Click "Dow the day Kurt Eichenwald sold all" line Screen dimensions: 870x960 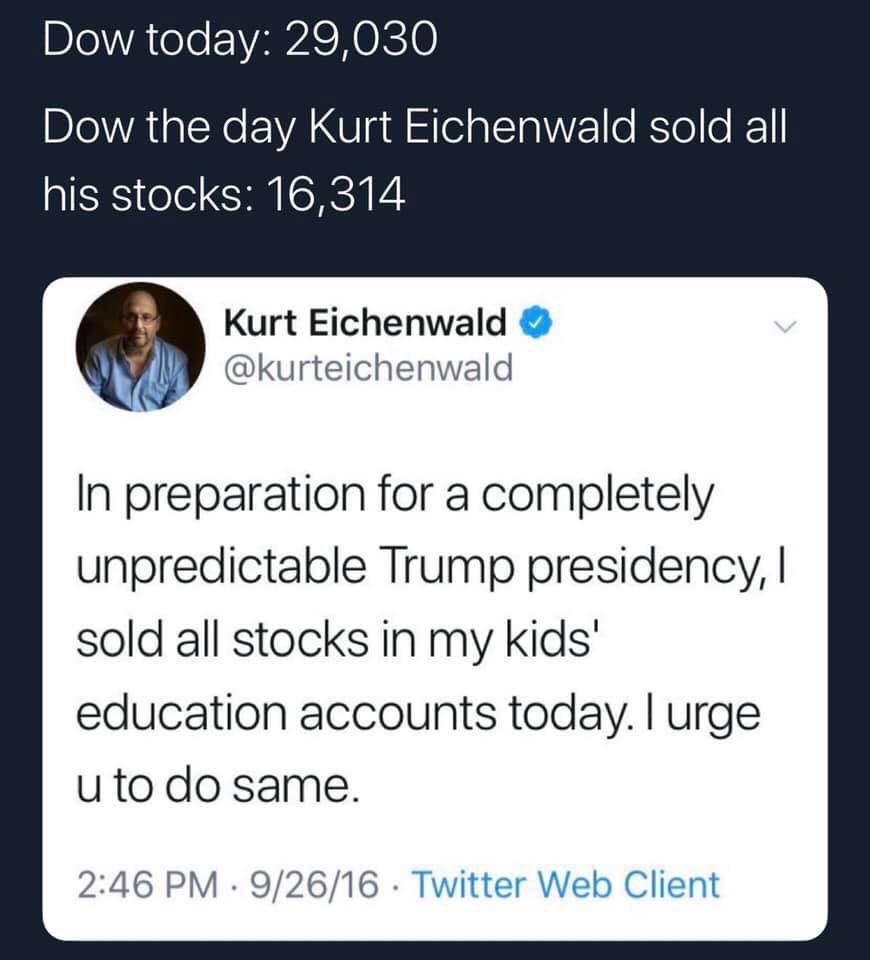pyautogui.click(x=414, y=127)
